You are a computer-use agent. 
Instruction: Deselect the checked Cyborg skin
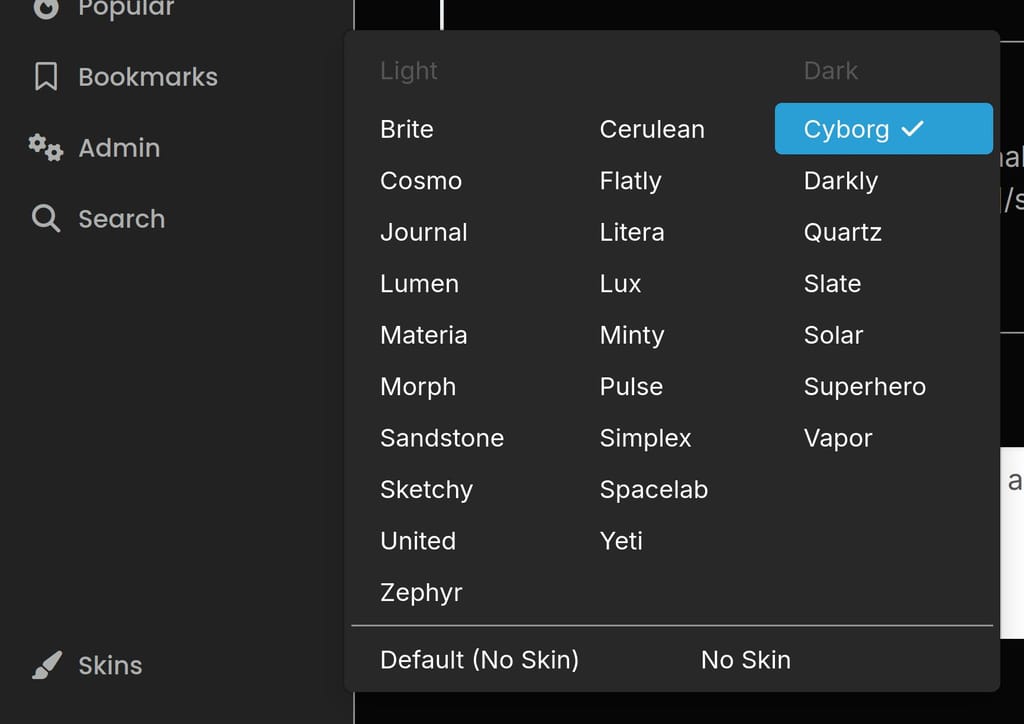883,129
